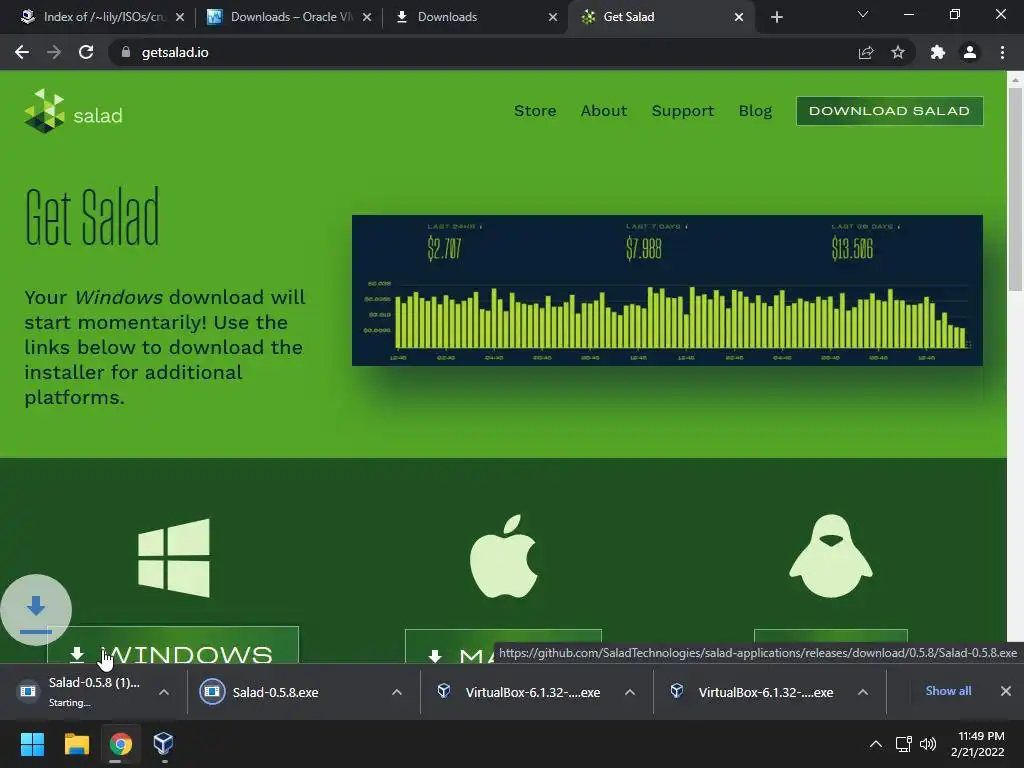Click the WINDOWS download button
1024x768 pixels.
click(172, 645)
